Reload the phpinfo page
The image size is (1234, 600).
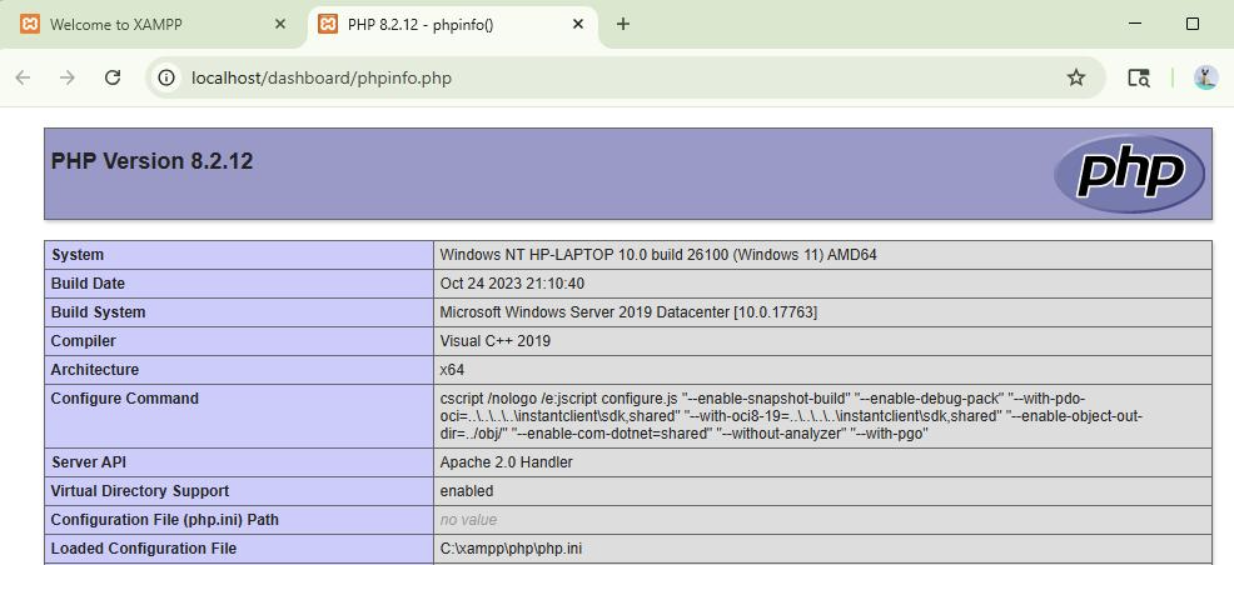pyautogui.click(x=112, y=78)
